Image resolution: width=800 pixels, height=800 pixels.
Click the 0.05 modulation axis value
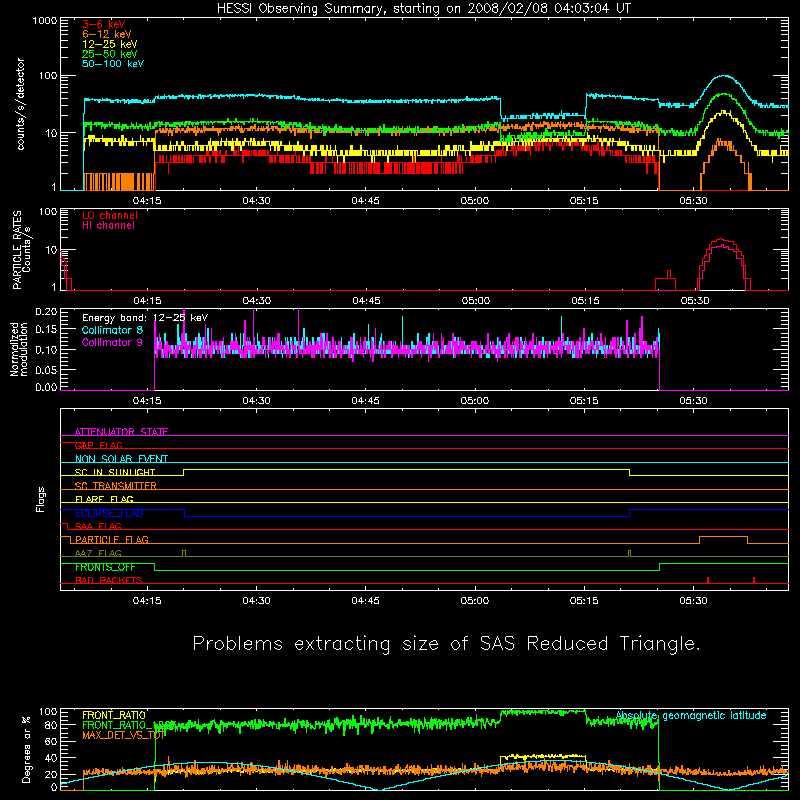(46, 369)
